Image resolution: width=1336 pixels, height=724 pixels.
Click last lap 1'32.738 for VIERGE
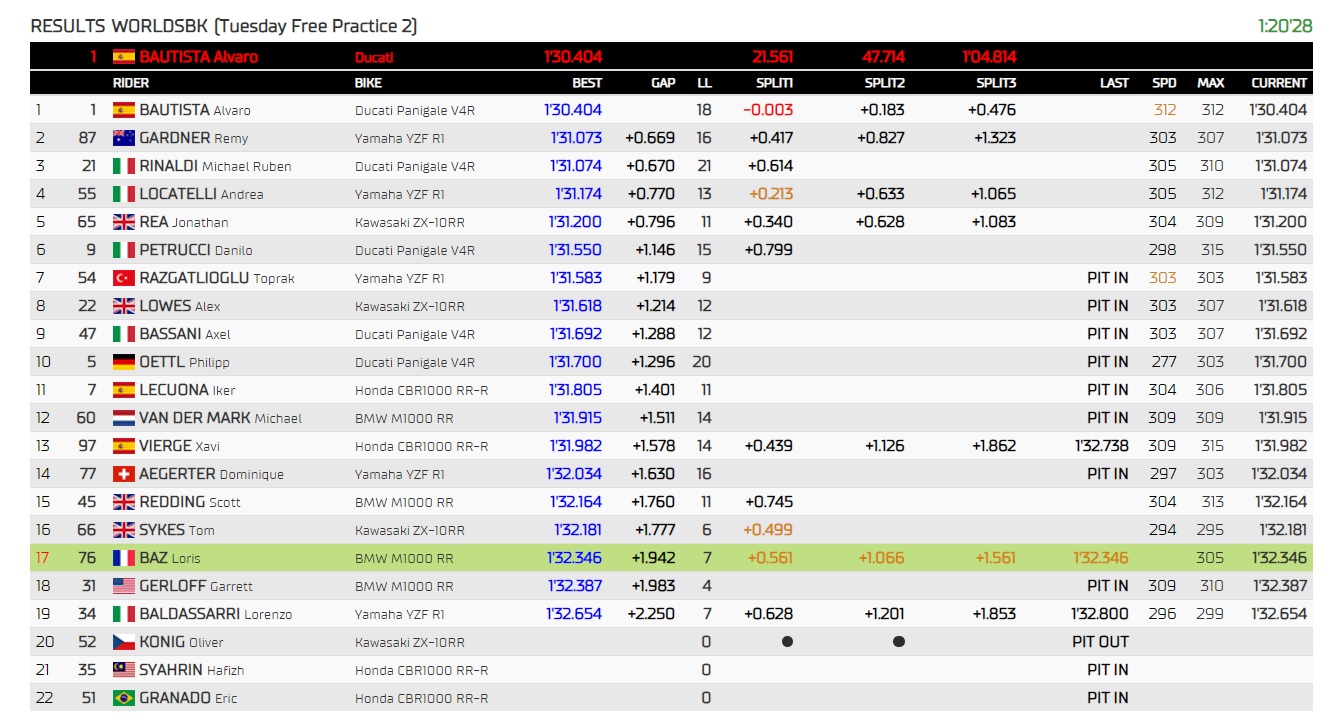click(1102, 446)
